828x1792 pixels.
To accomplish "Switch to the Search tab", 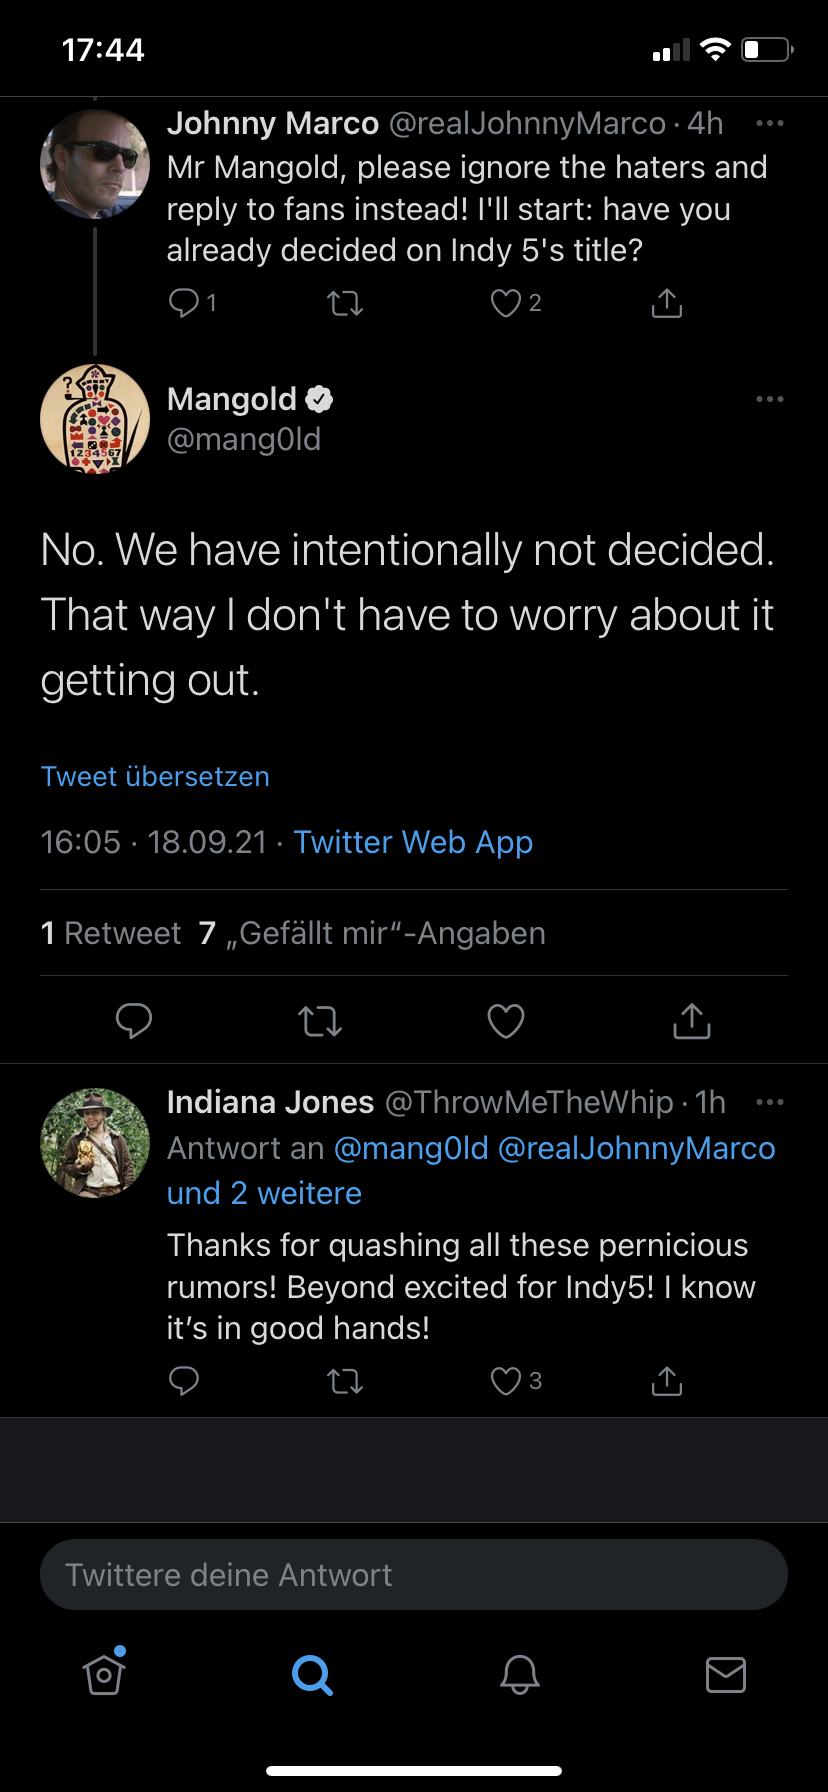I will [312, 1675].
